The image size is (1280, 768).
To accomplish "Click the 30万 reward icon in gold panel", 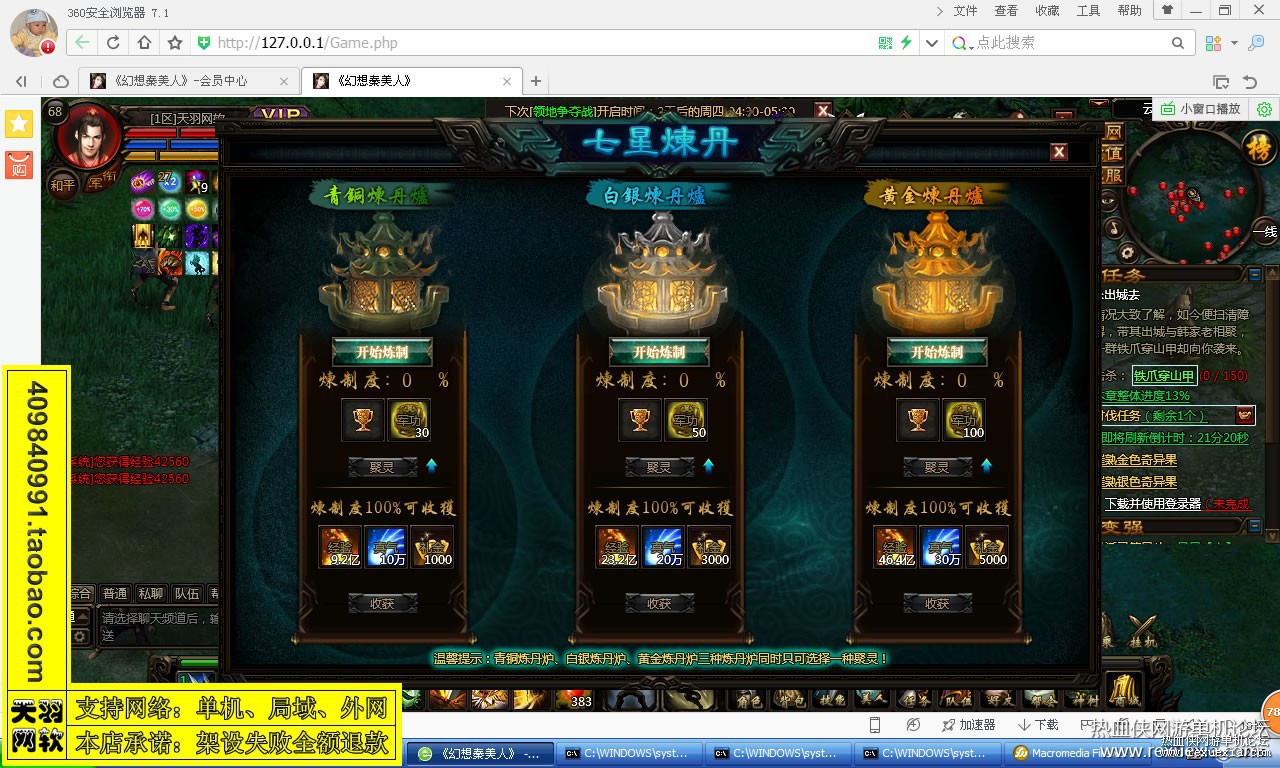I will 940,547.
